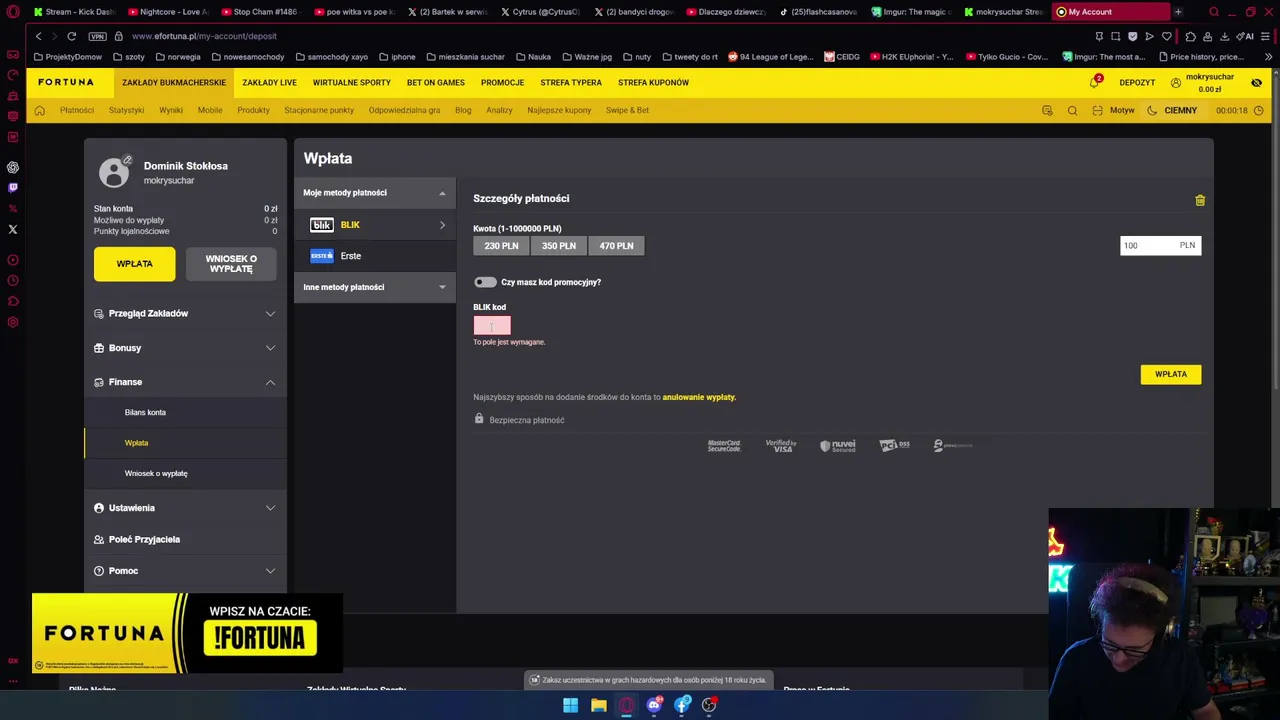Image resolution: width=1280 pixels, height=720 pixels.
Task: Collapse 'Moje metody płatności' list
Action: click(x=375, y=193)
